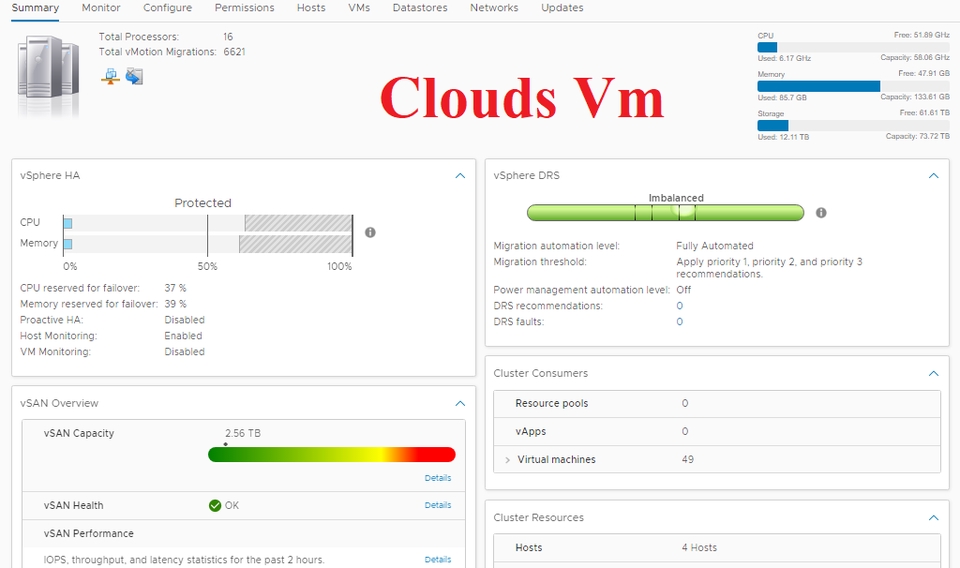
Task: Go to the Networks tab
Action: (494, 8)
